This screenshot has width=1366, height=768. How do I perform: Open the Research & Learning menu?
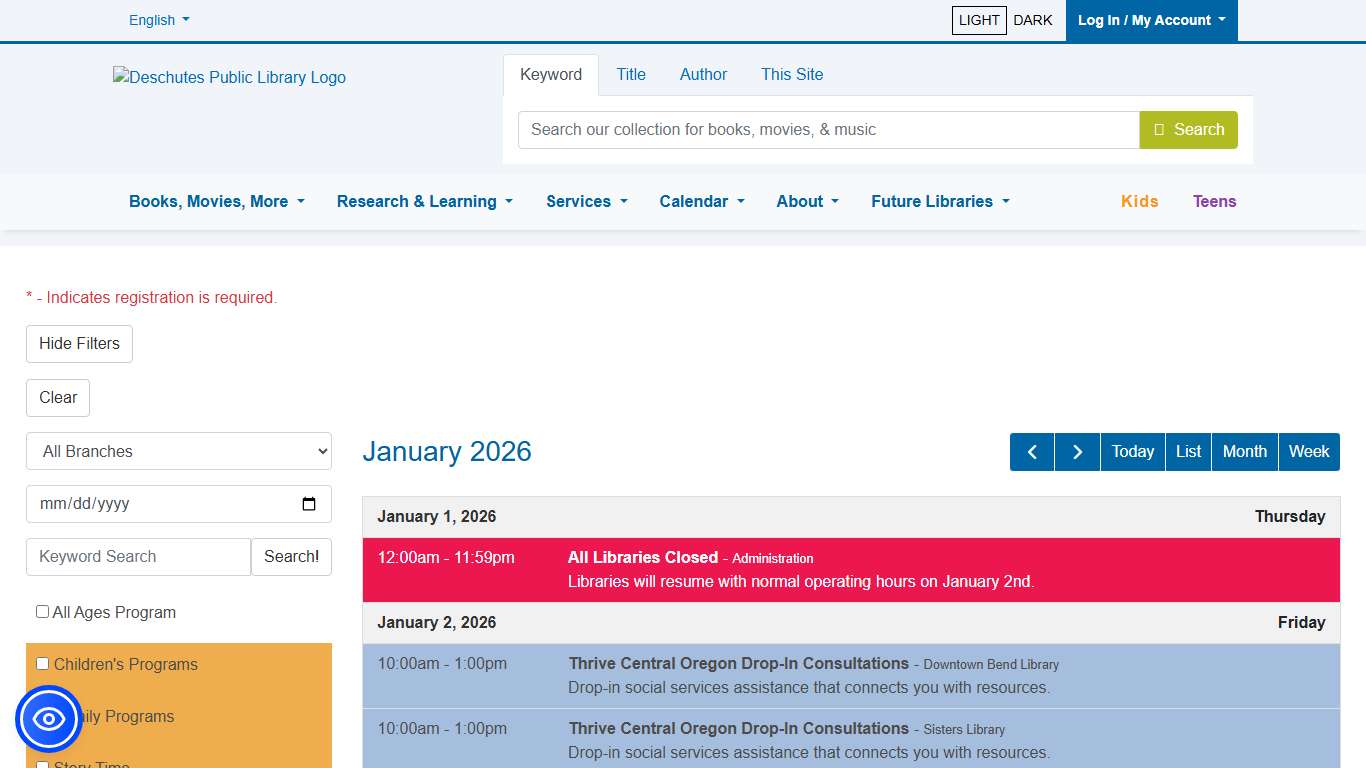pyautogui.click(x=424, y=201)
